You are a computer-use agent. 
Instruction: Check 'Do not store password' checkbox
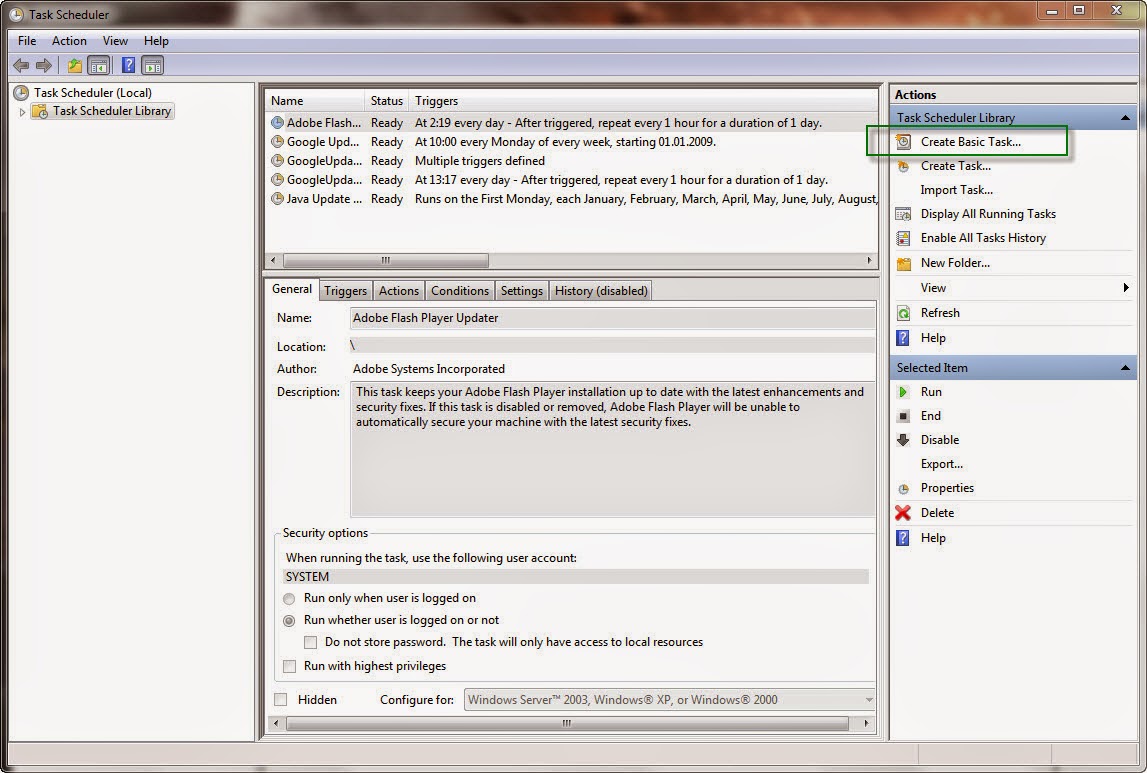click(x=310, y=642)
